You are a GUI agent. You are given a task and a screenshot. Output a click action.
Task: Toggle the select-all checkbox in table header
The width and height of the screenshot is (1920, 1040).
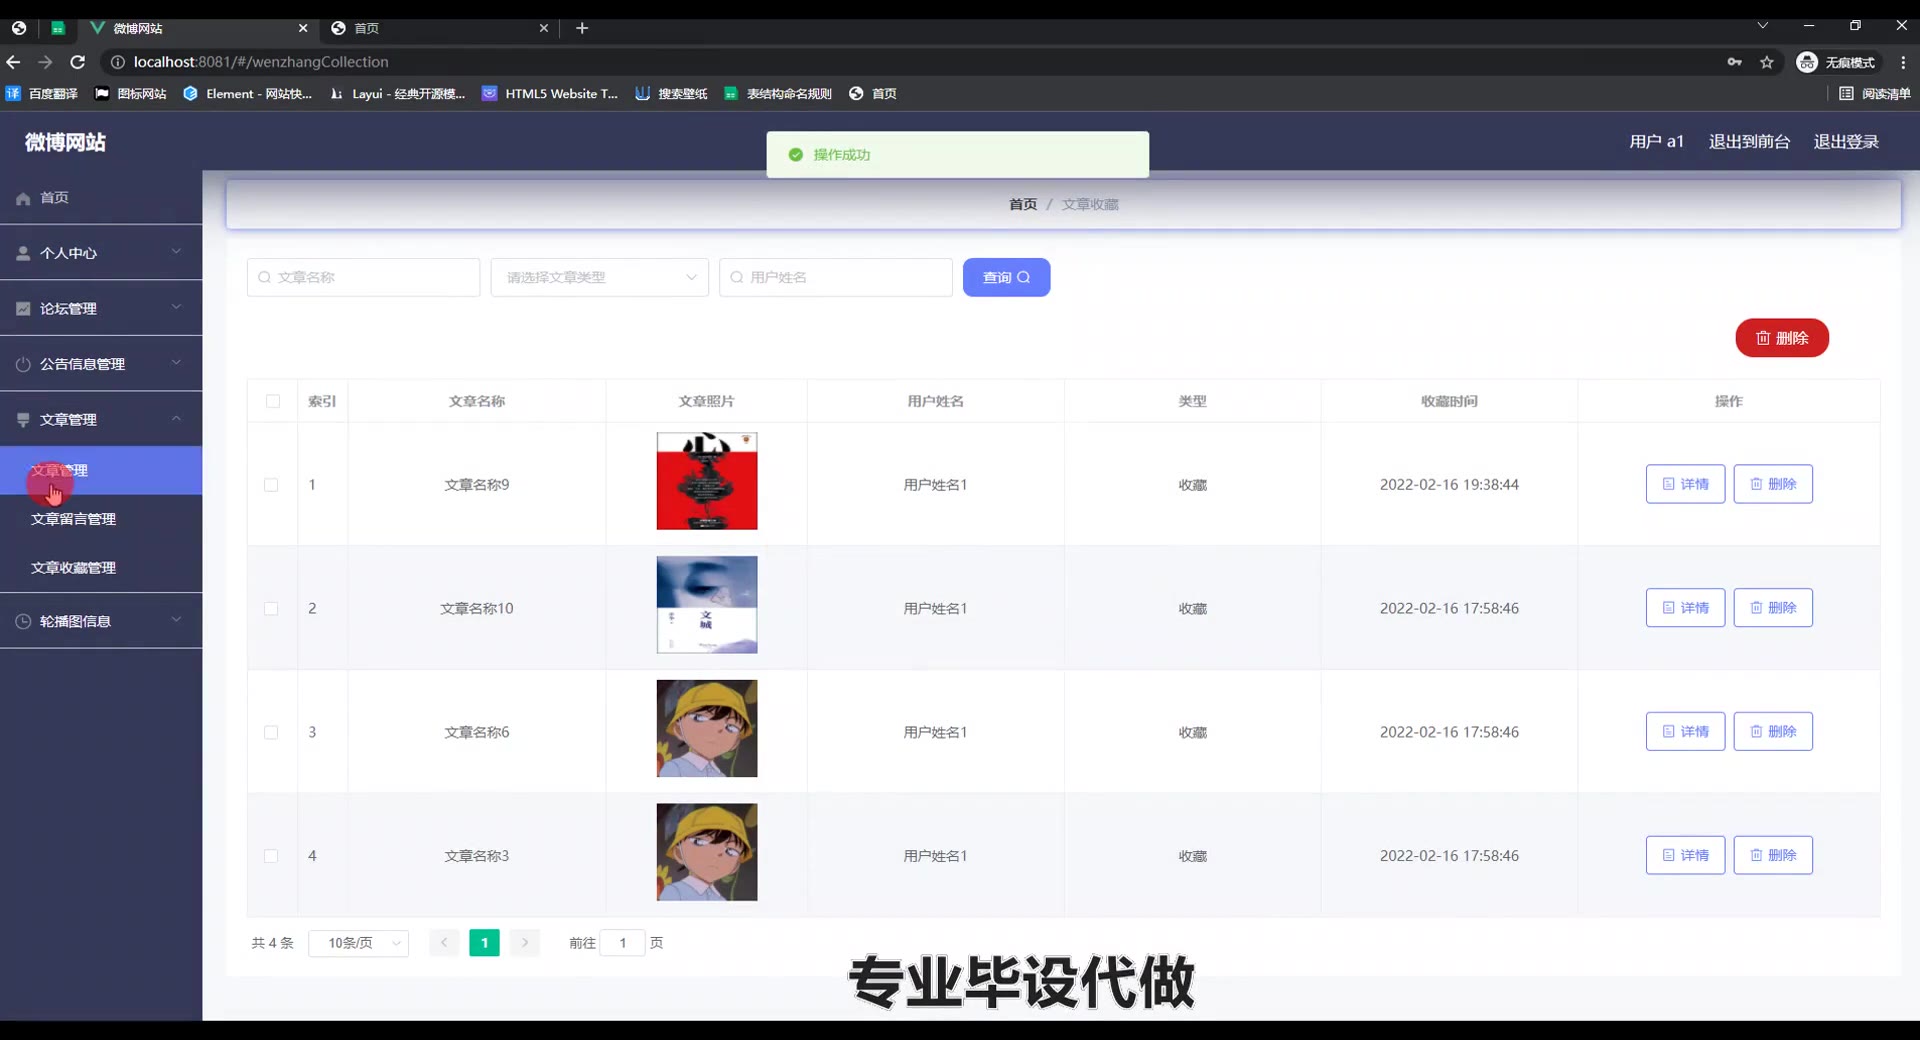pyautogui.click(x=272, y=401)
